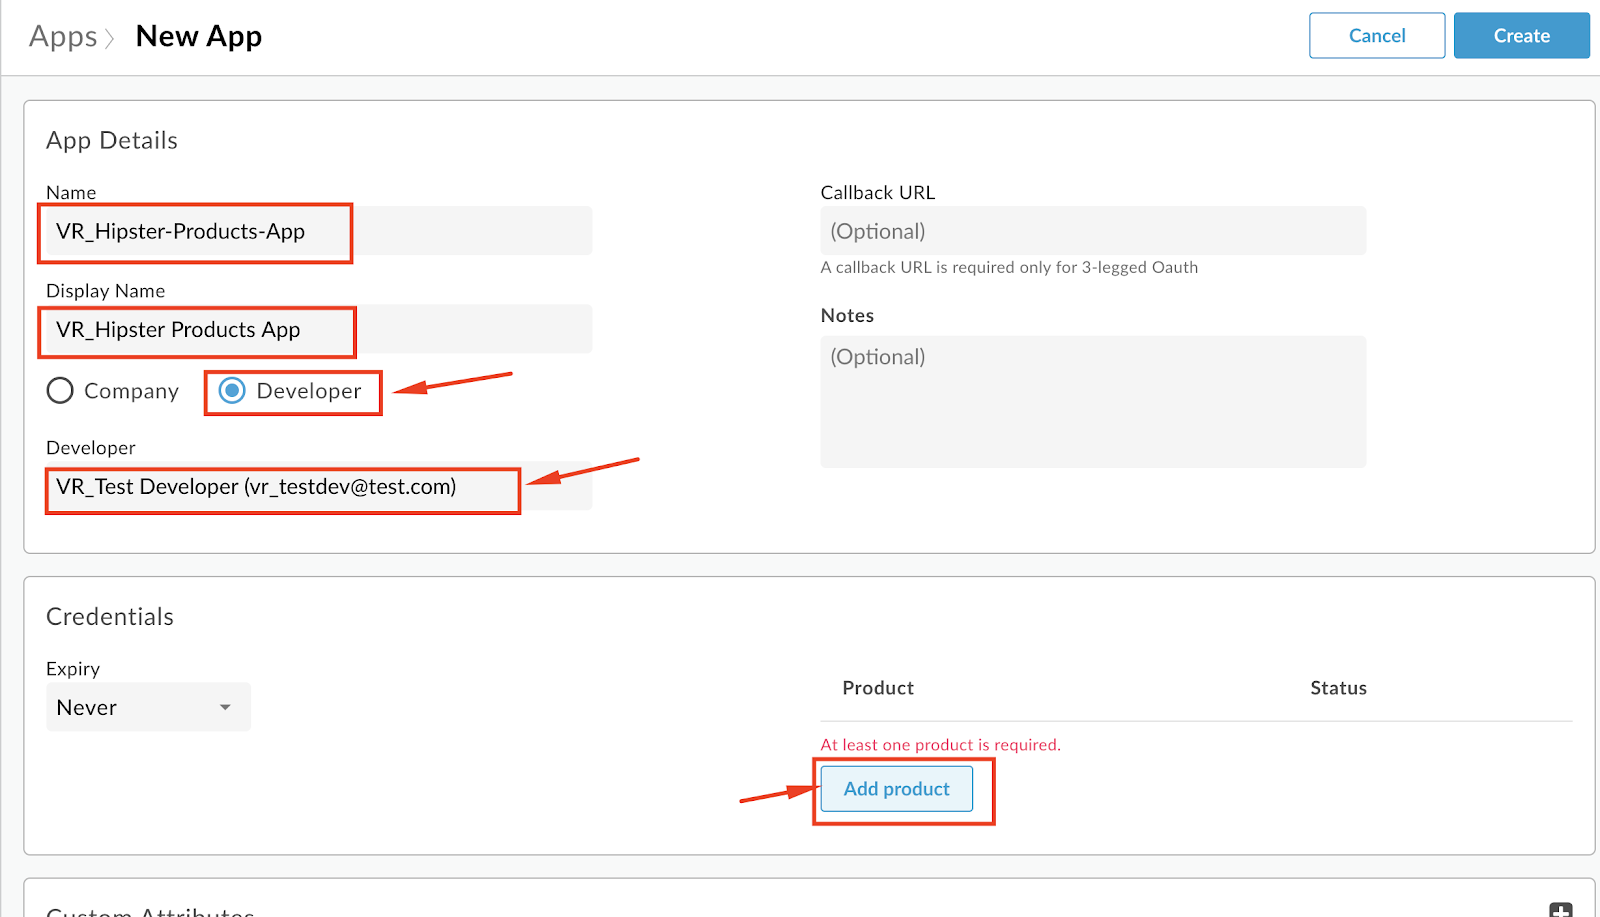Select the Company radio button
The height and width of the screenshot is (917, 1600).
click(60, 390)
